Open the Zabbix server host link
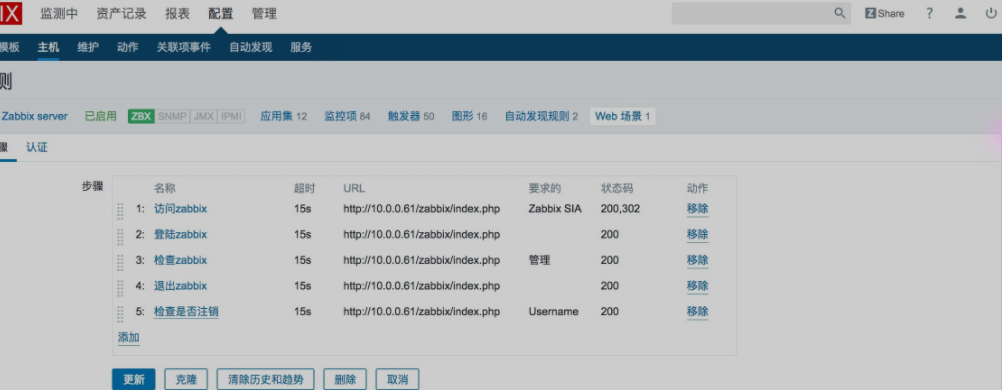This screenshot has height=390, width=1002. click(35, 116)
